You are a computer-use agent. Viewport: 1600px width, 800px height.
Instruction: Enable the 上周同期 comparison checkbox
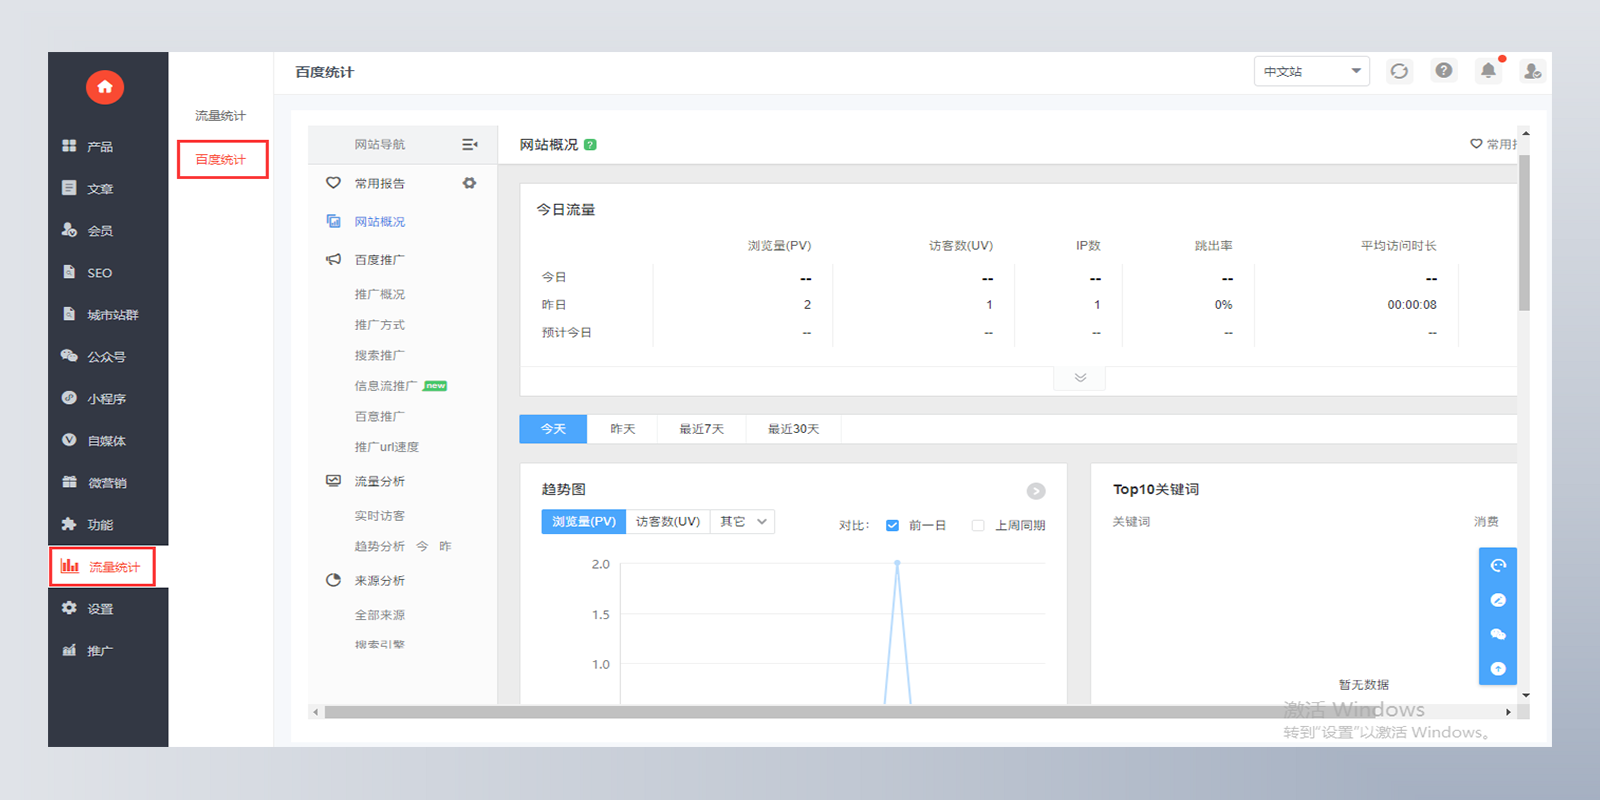(x=978, y=525)
